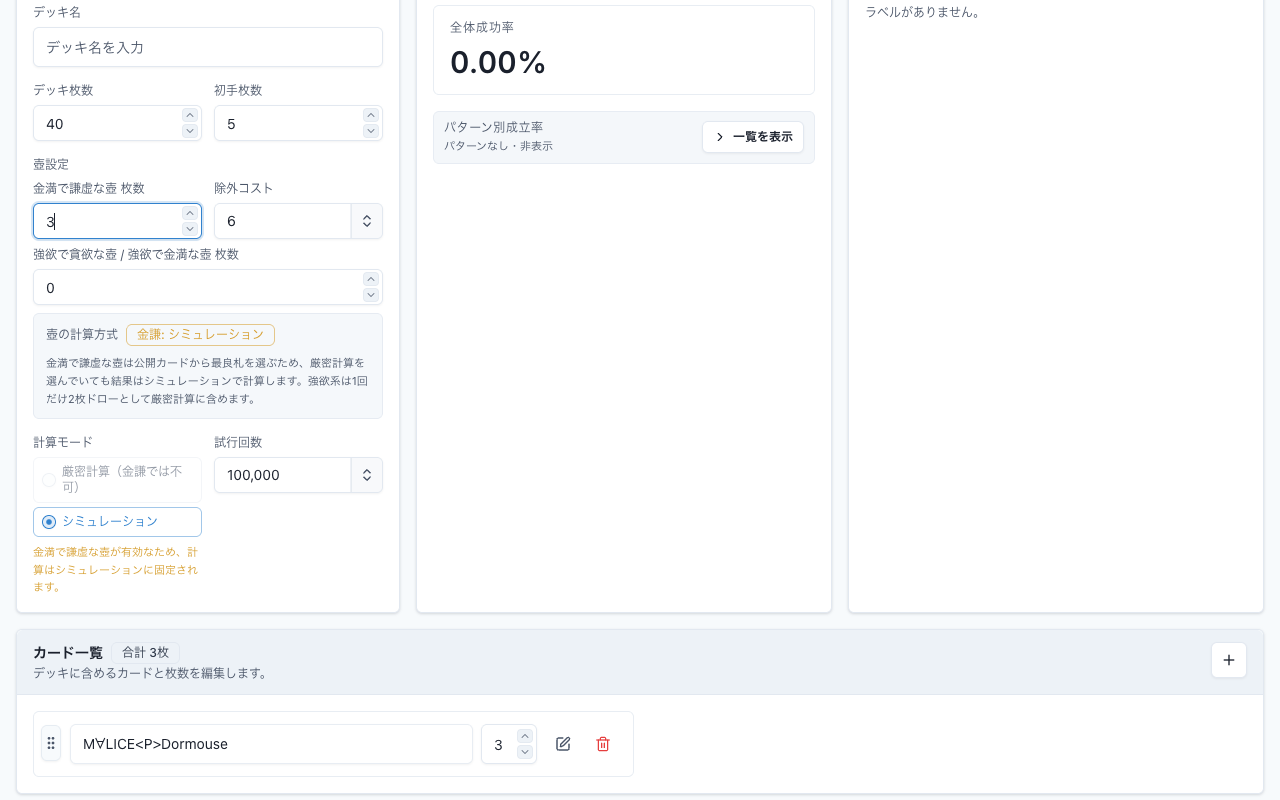The width and height of the screenshot is (1280, 800).
Task: Decrease デッキ枚数 with down arrow
Action: [190, 131]
